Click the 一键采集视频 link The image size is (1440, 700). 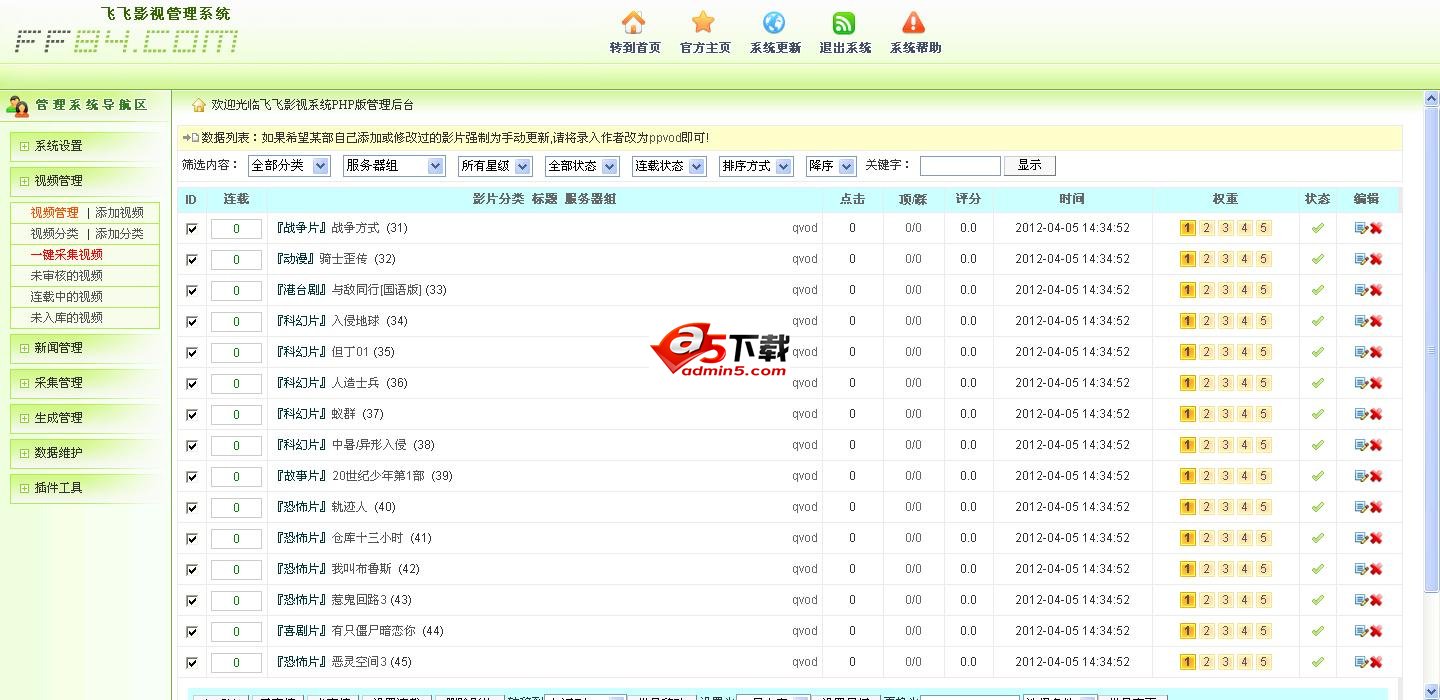[66, 255]
